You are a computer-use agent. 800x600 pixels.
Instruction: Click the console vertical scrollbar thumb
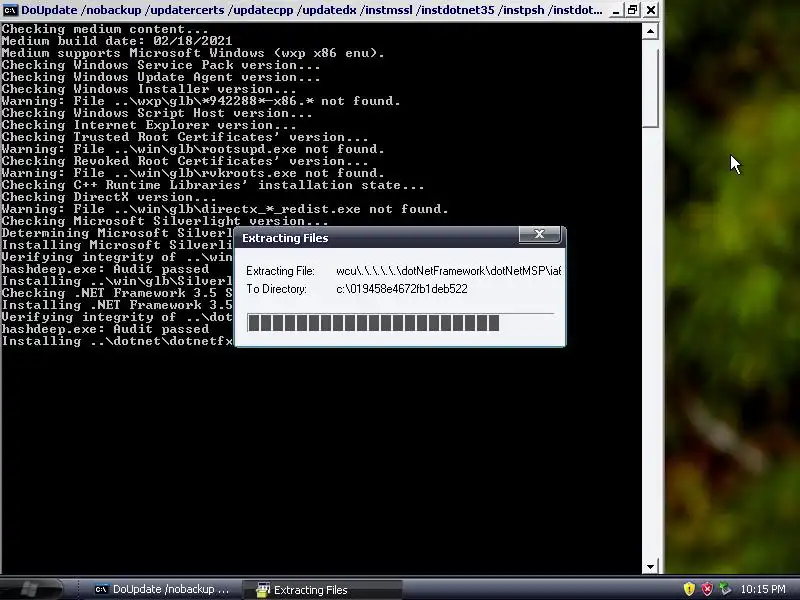650,88
